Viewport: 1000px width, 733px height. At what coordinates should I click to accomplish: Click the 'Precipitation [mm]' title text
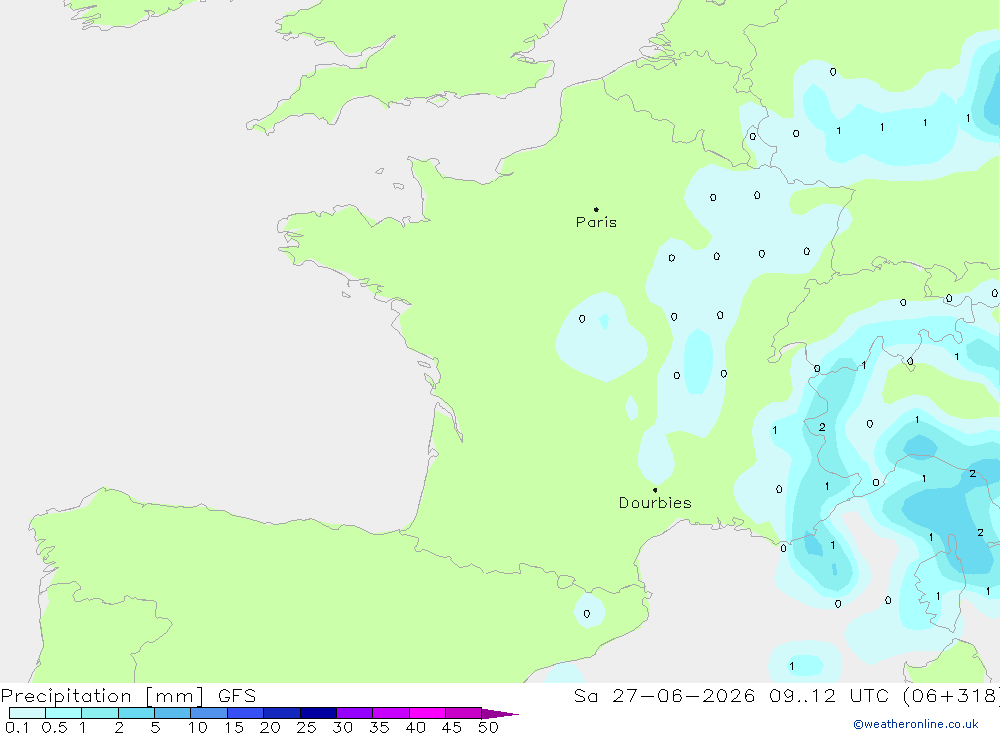coord(103,696)
